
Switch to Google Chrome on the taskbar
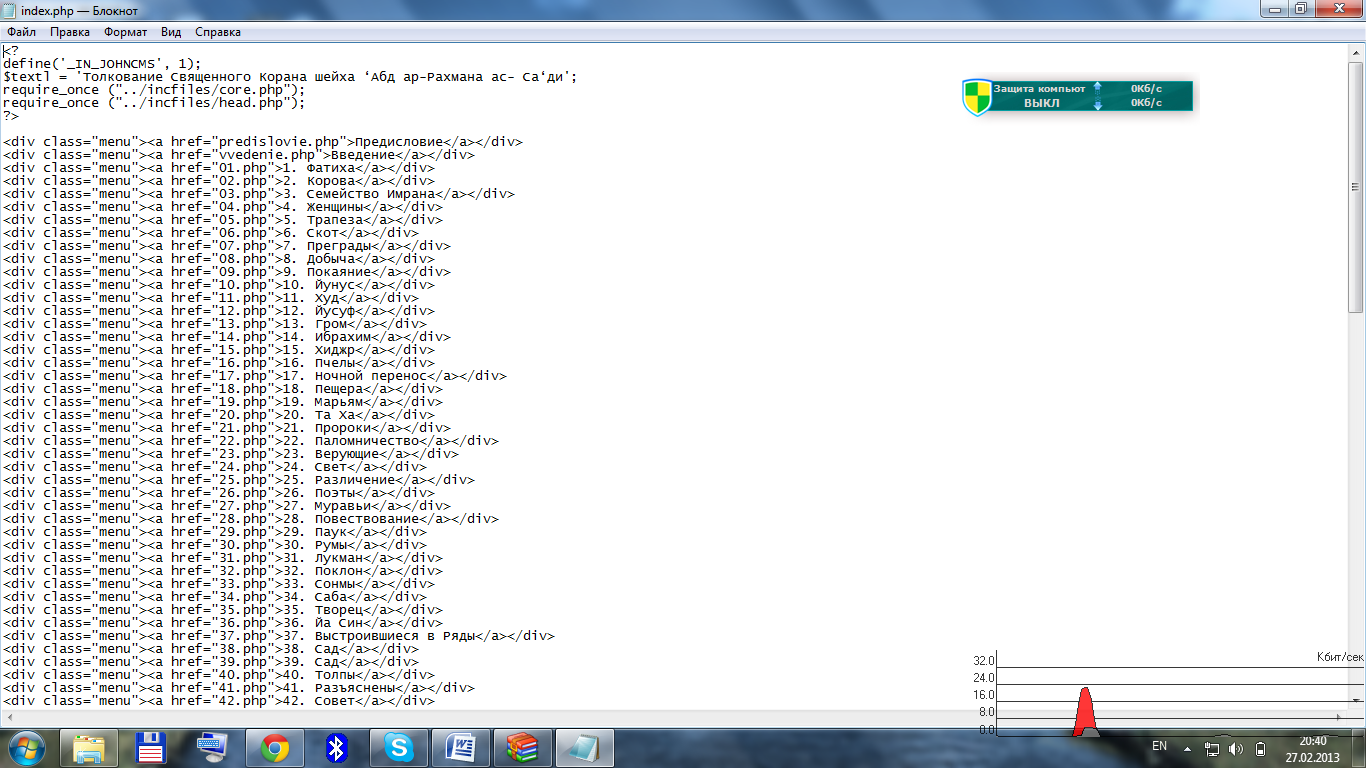coord(274,748)
